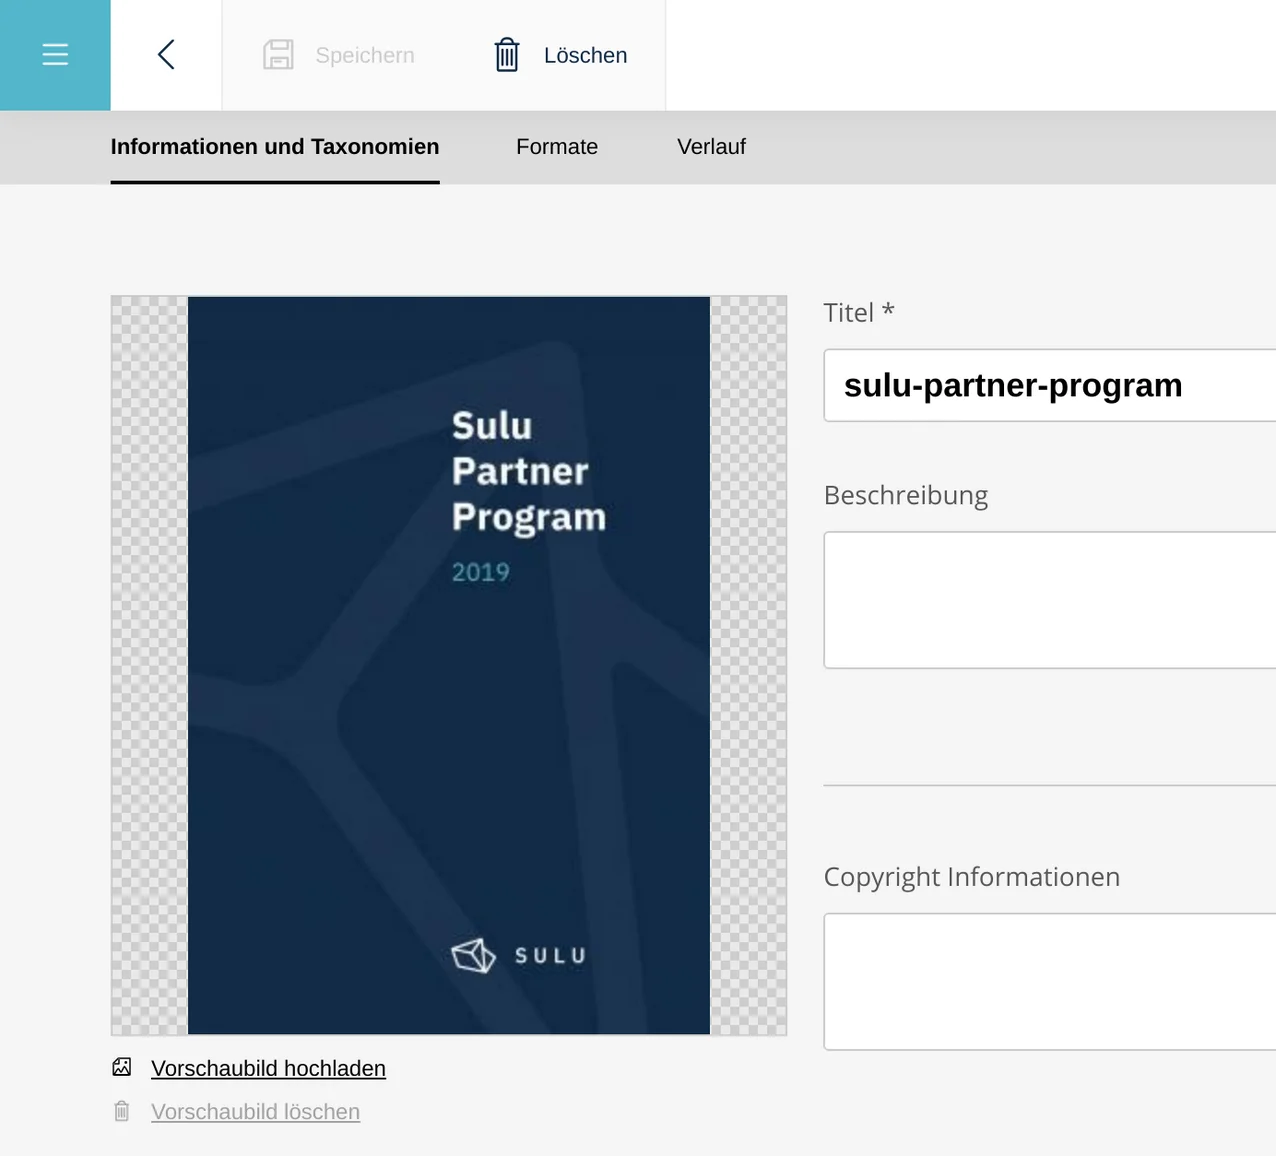The width and height of the screenshot is (1276, 1156).
Task: Click the floppy disk save icon
Action: [x=278, y=55]
